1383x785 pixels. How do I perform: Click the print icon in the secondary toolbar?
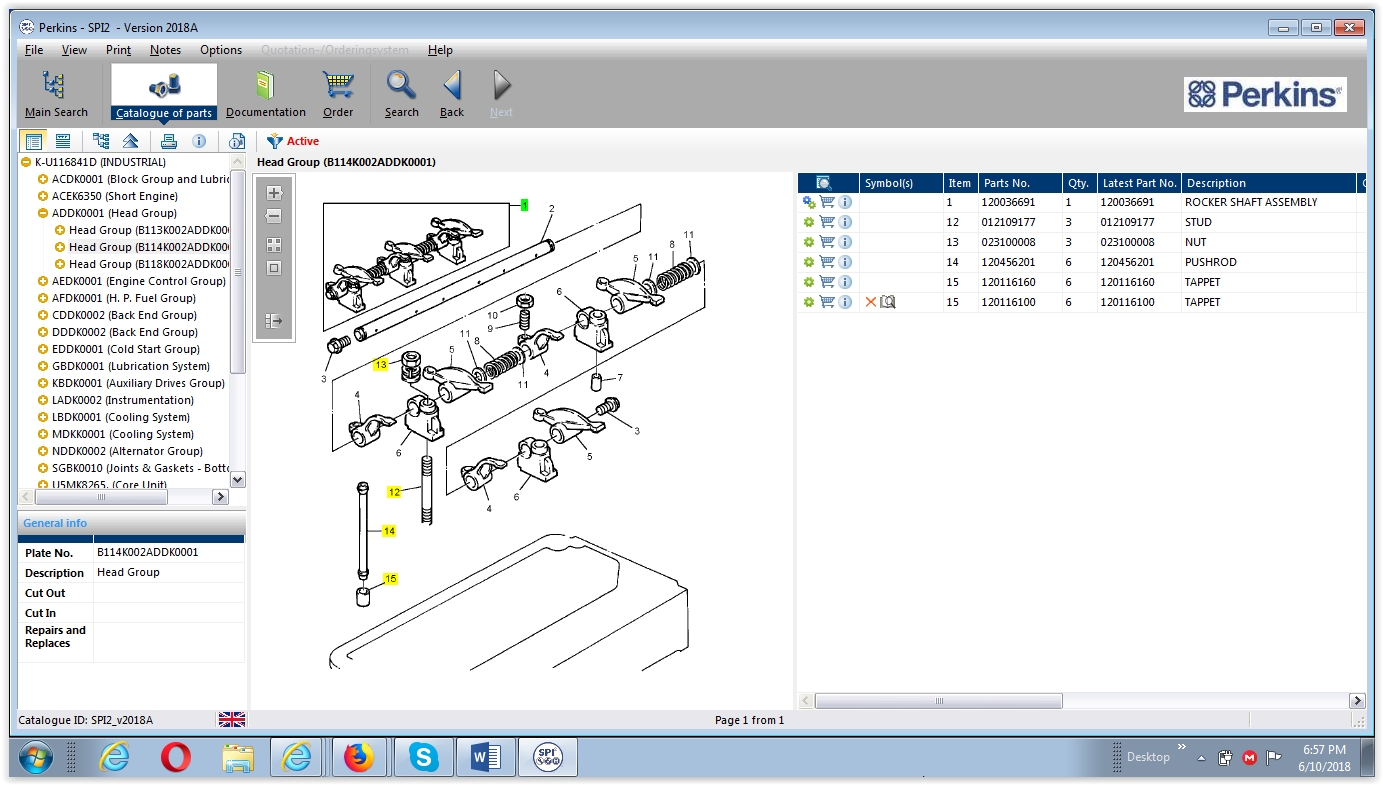click(x=169, y=141)
